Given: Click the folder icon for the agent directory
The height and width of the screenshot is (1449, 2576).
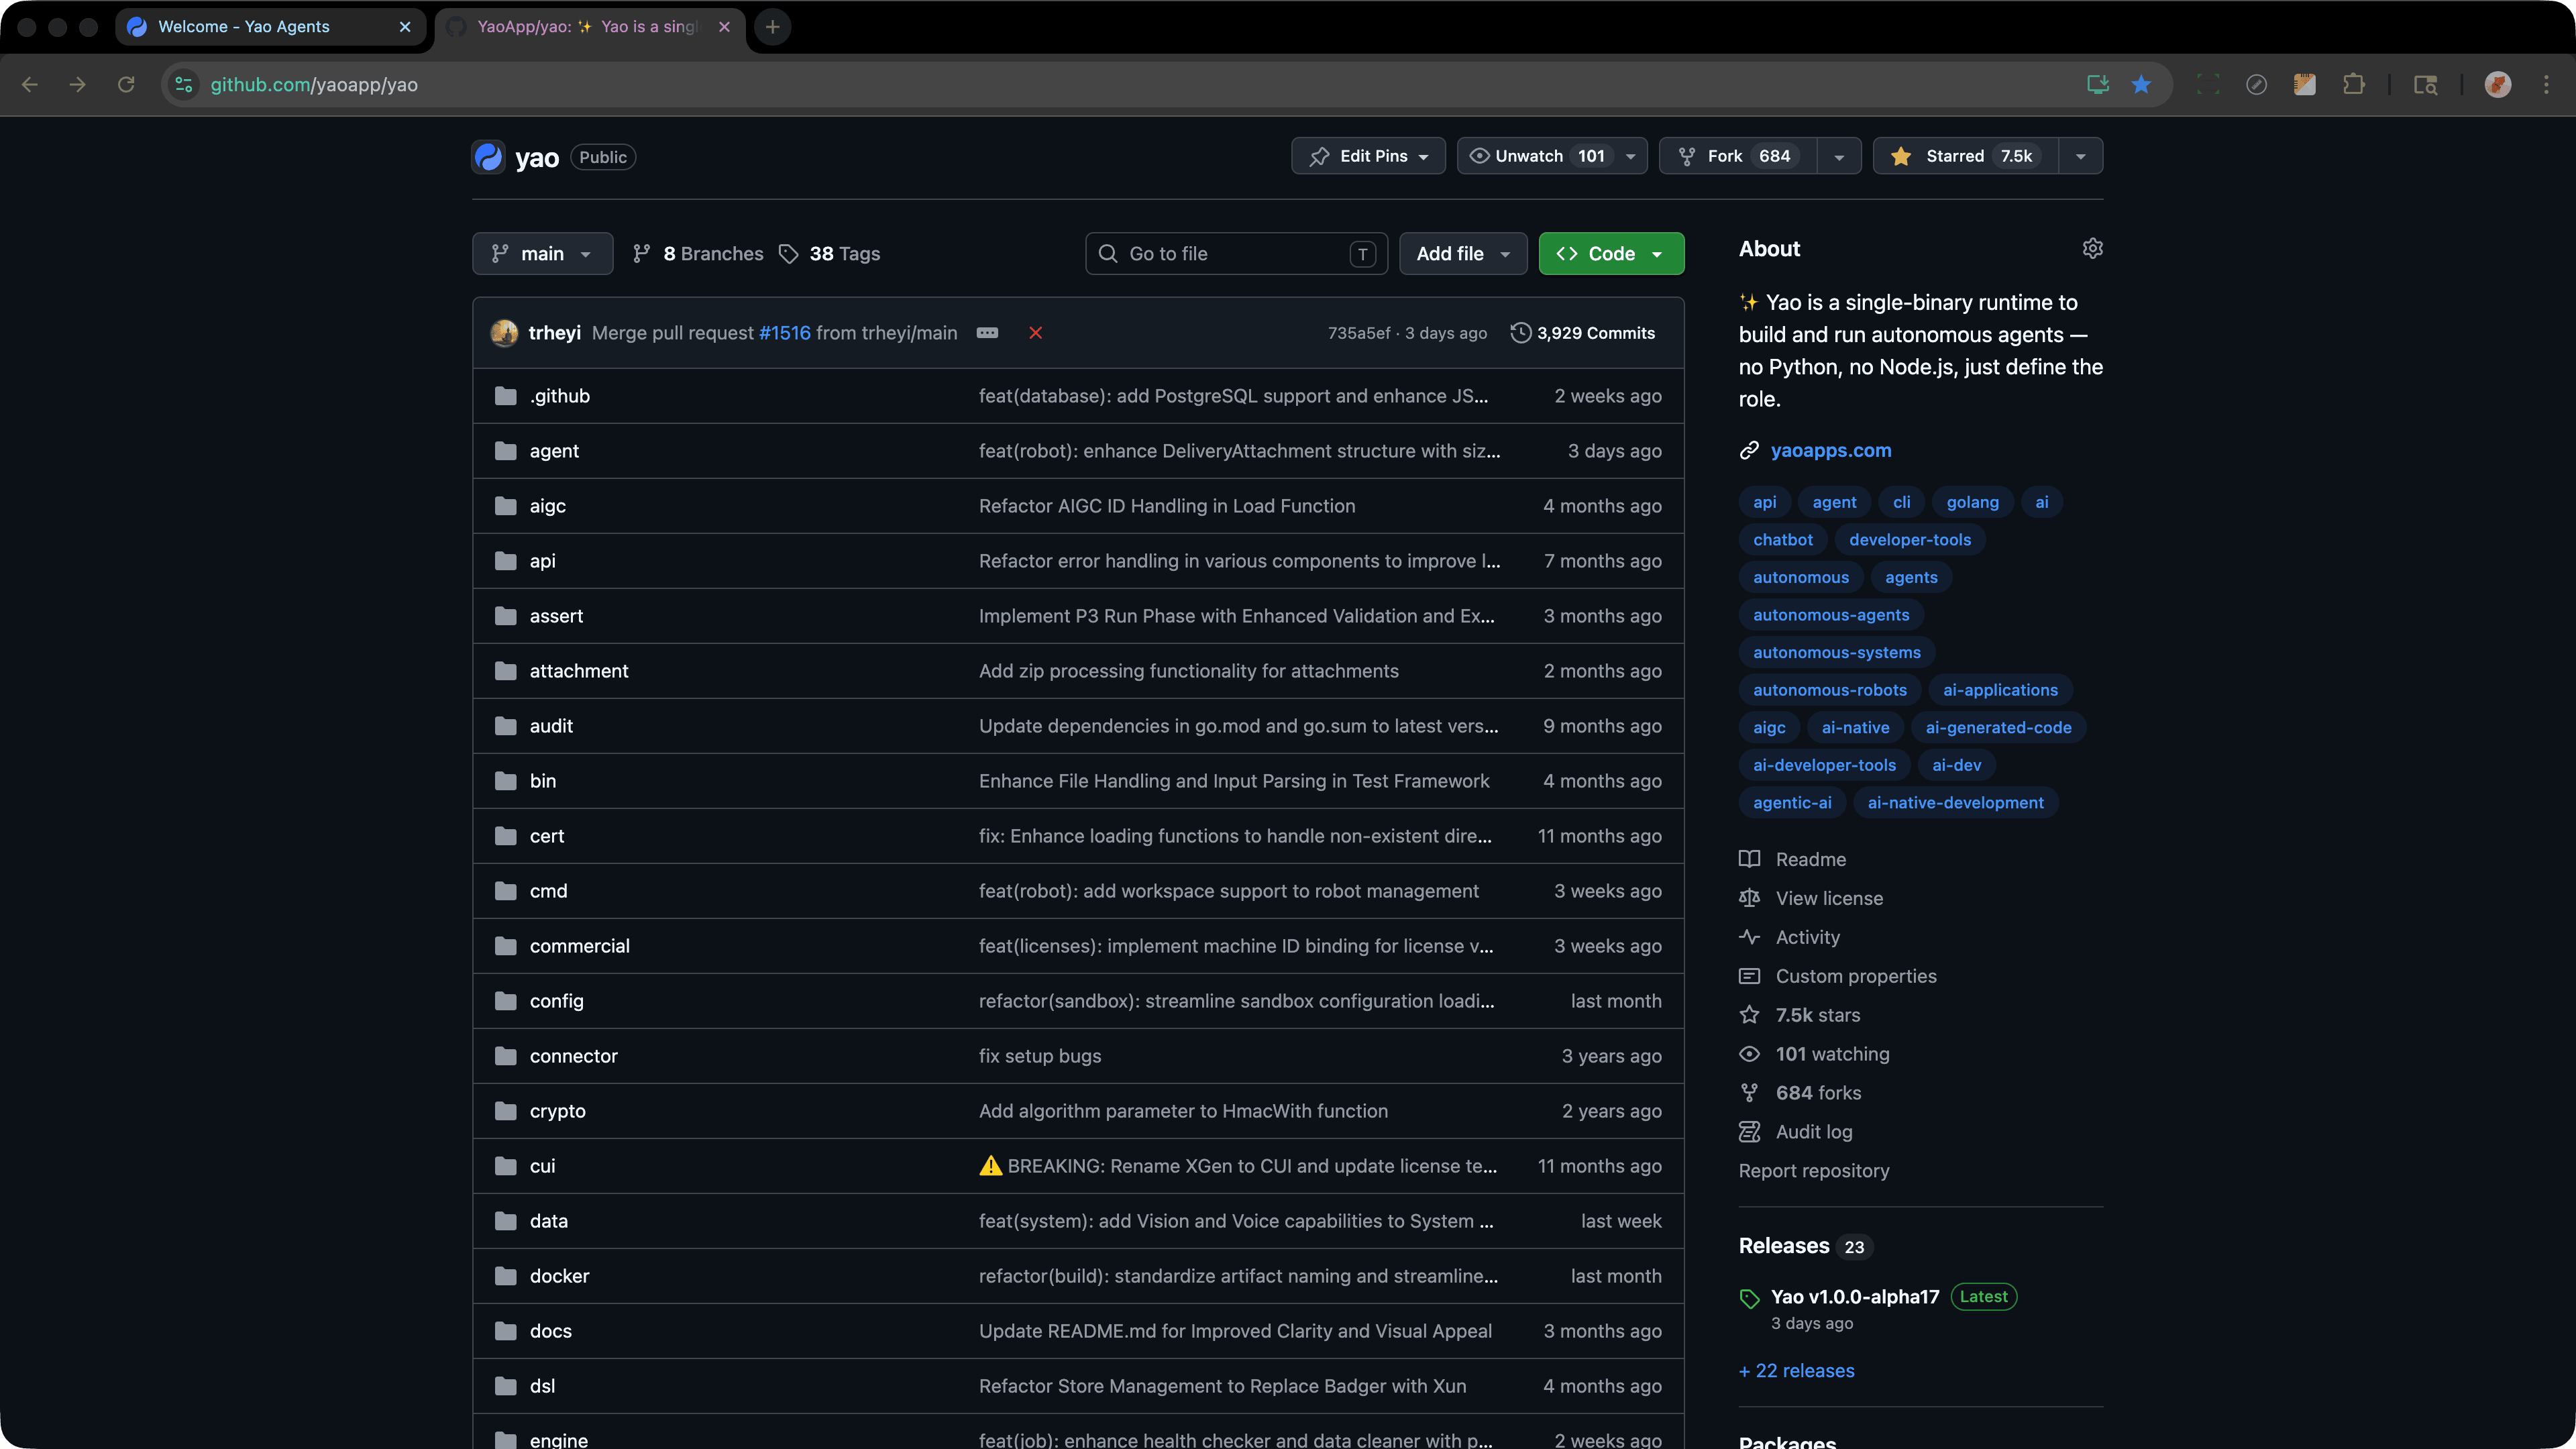Looking at the screenshot, I should click(x=506, y=451).
